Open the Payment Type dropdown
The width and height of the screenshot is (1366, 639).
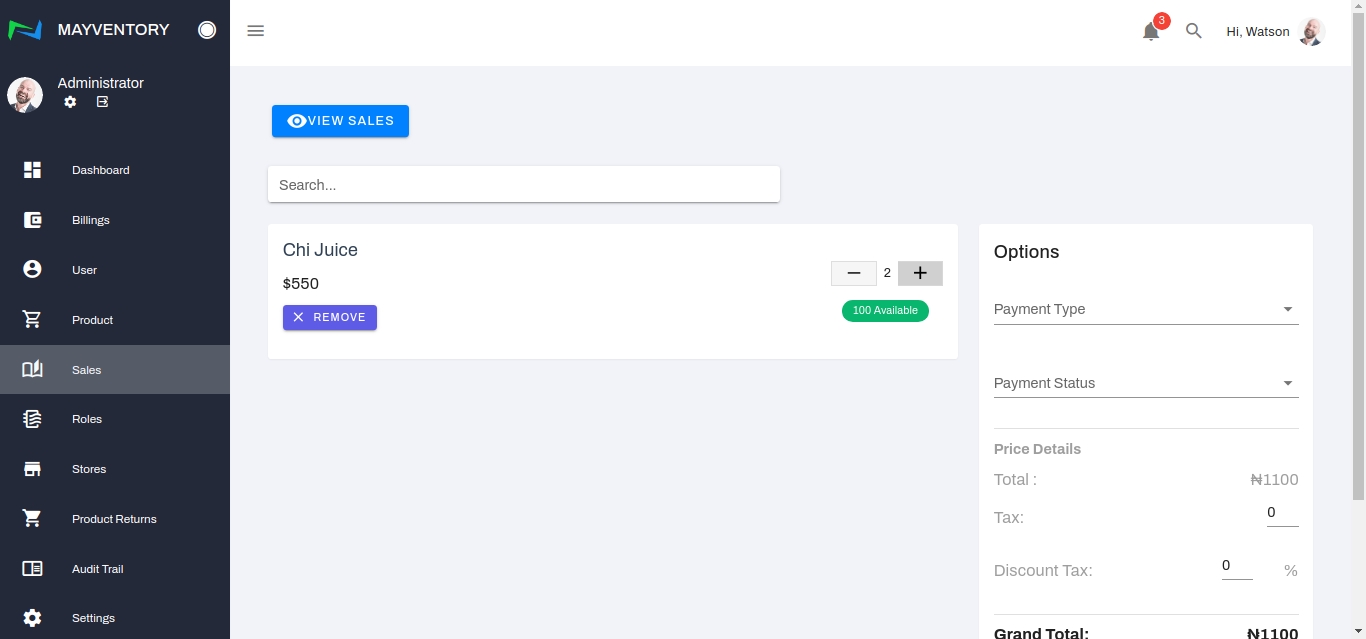click(1145, 310)
